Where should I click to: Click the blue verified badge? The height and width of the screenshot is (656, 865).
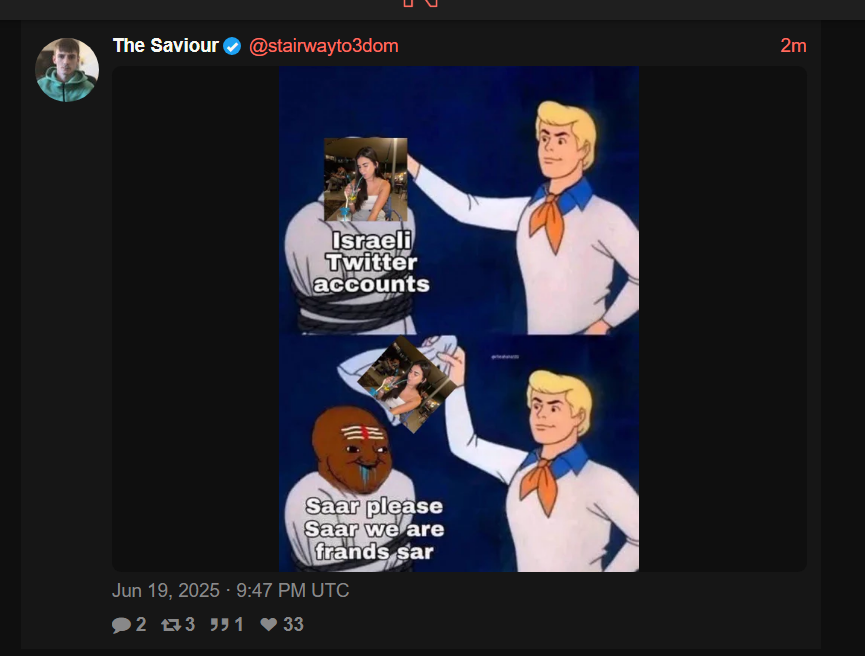pyautogui.click(x=232, y=46)
